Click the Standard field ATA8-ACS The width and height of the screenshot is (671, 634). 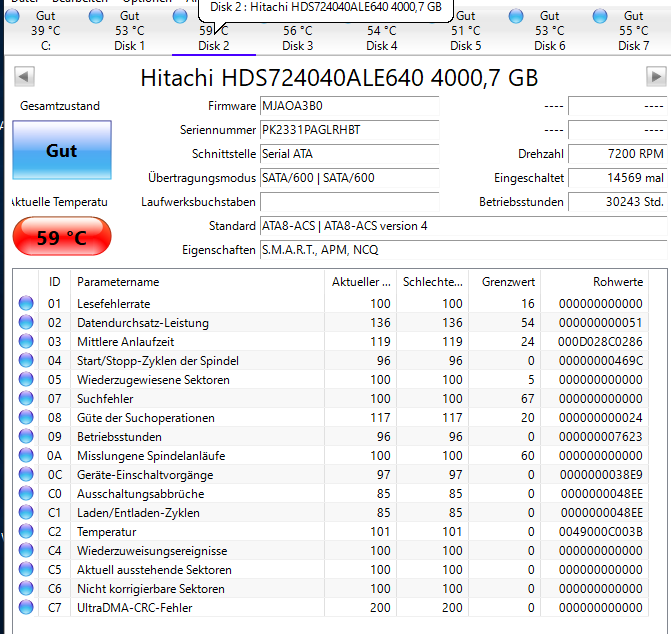(464, 226)
